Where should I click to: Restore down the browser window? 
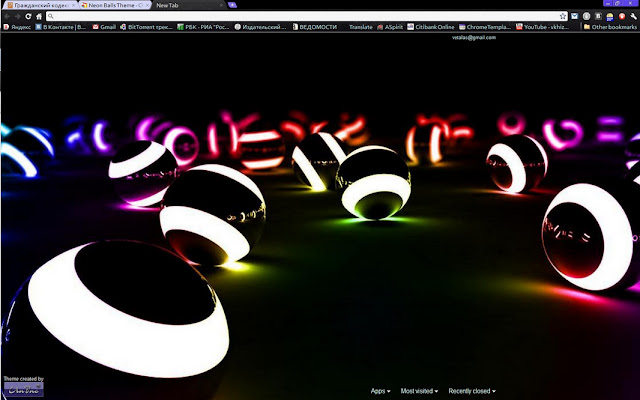click(618, 3)
